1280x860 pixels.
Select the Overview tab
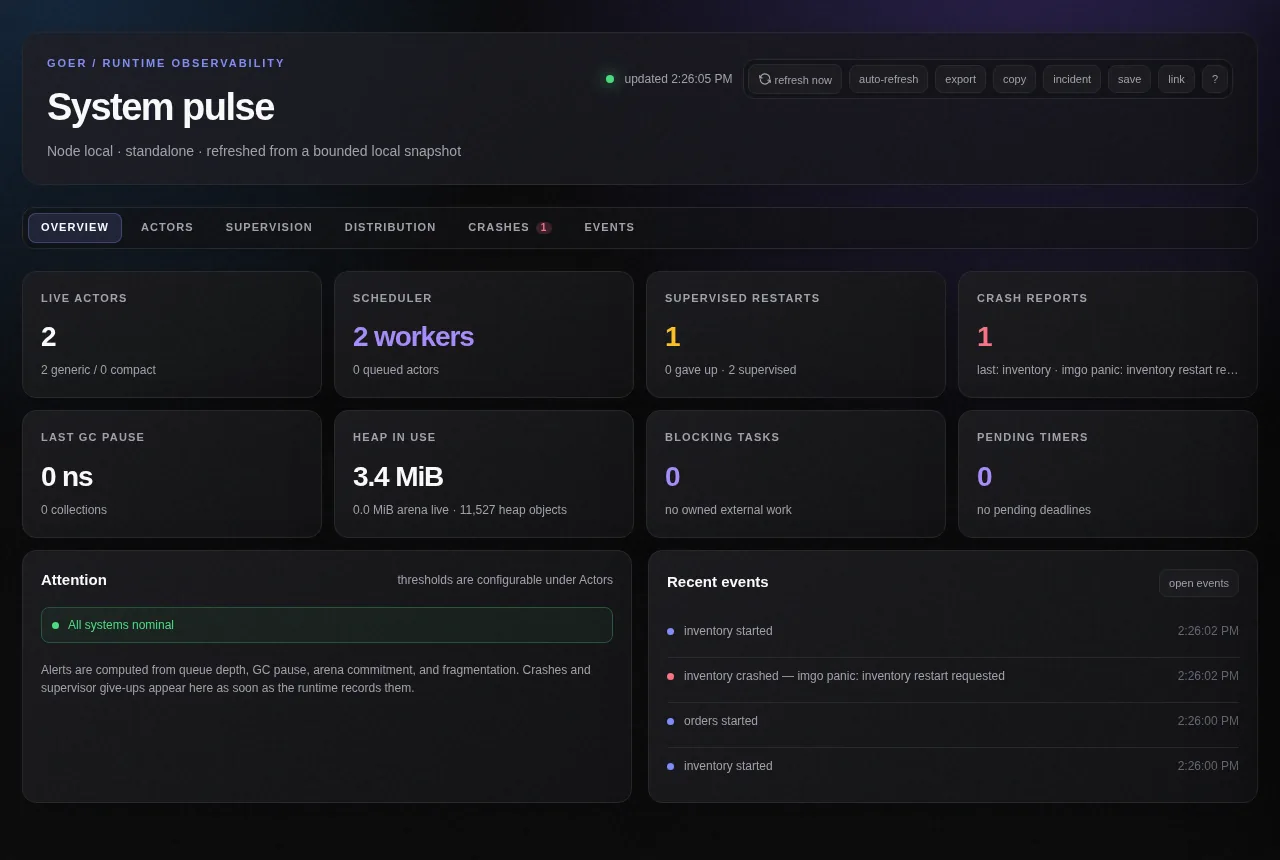tap(75, 228)
